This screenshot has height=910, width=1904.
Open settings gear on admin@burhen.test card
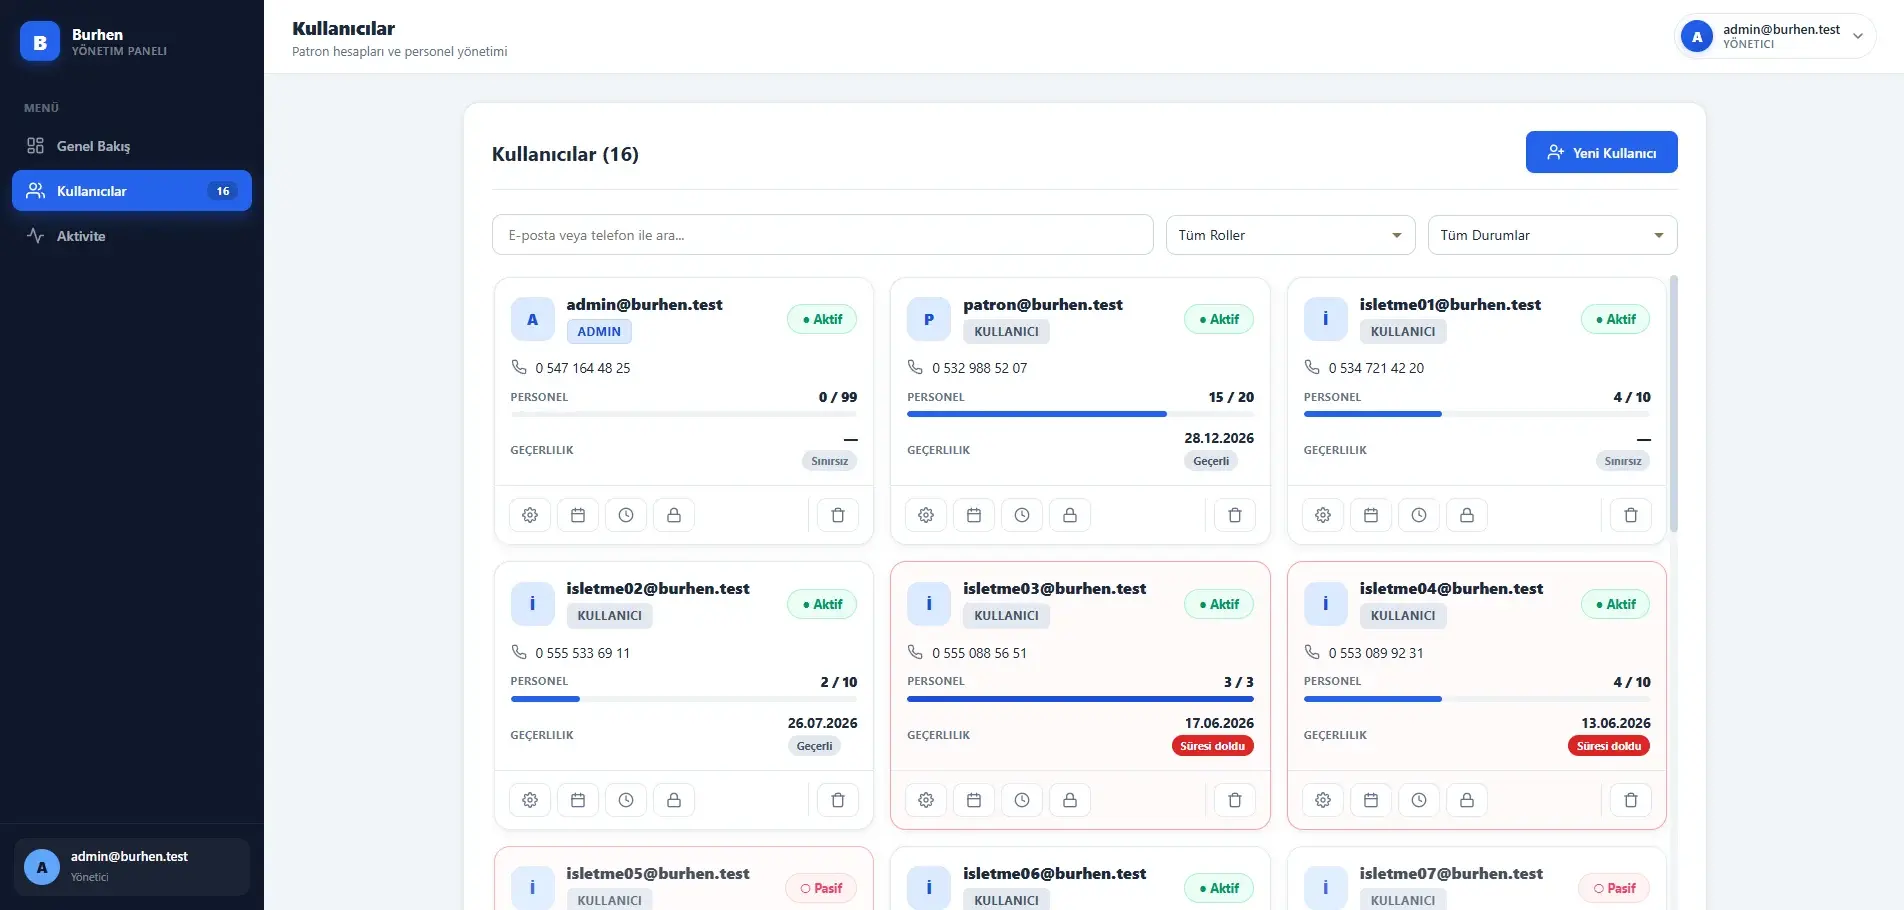coord(530,515)
